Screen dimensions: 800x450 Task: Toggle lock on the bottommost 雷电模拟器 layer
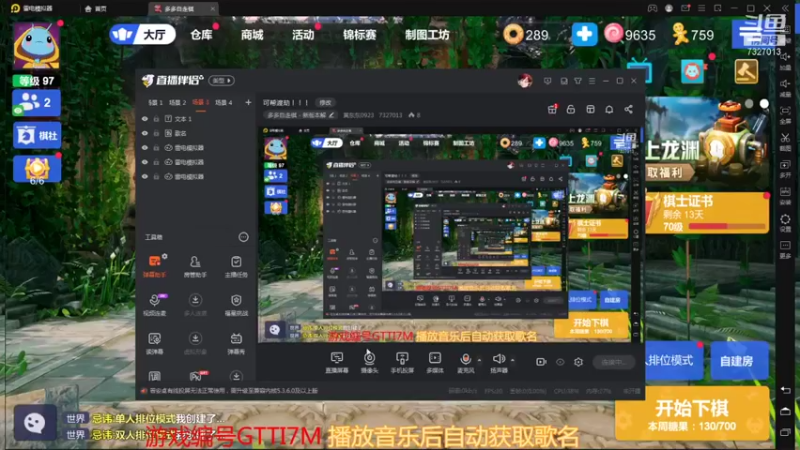[156, 177]
